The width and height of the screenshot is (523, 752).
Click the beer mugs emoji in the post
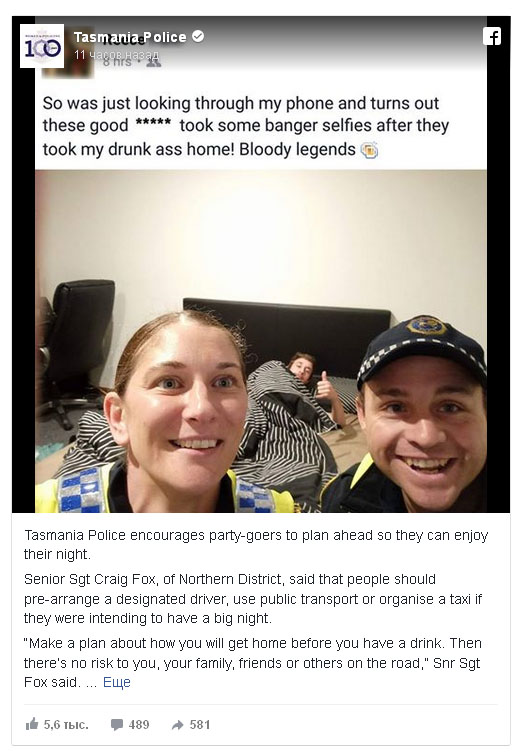[369, 150]
